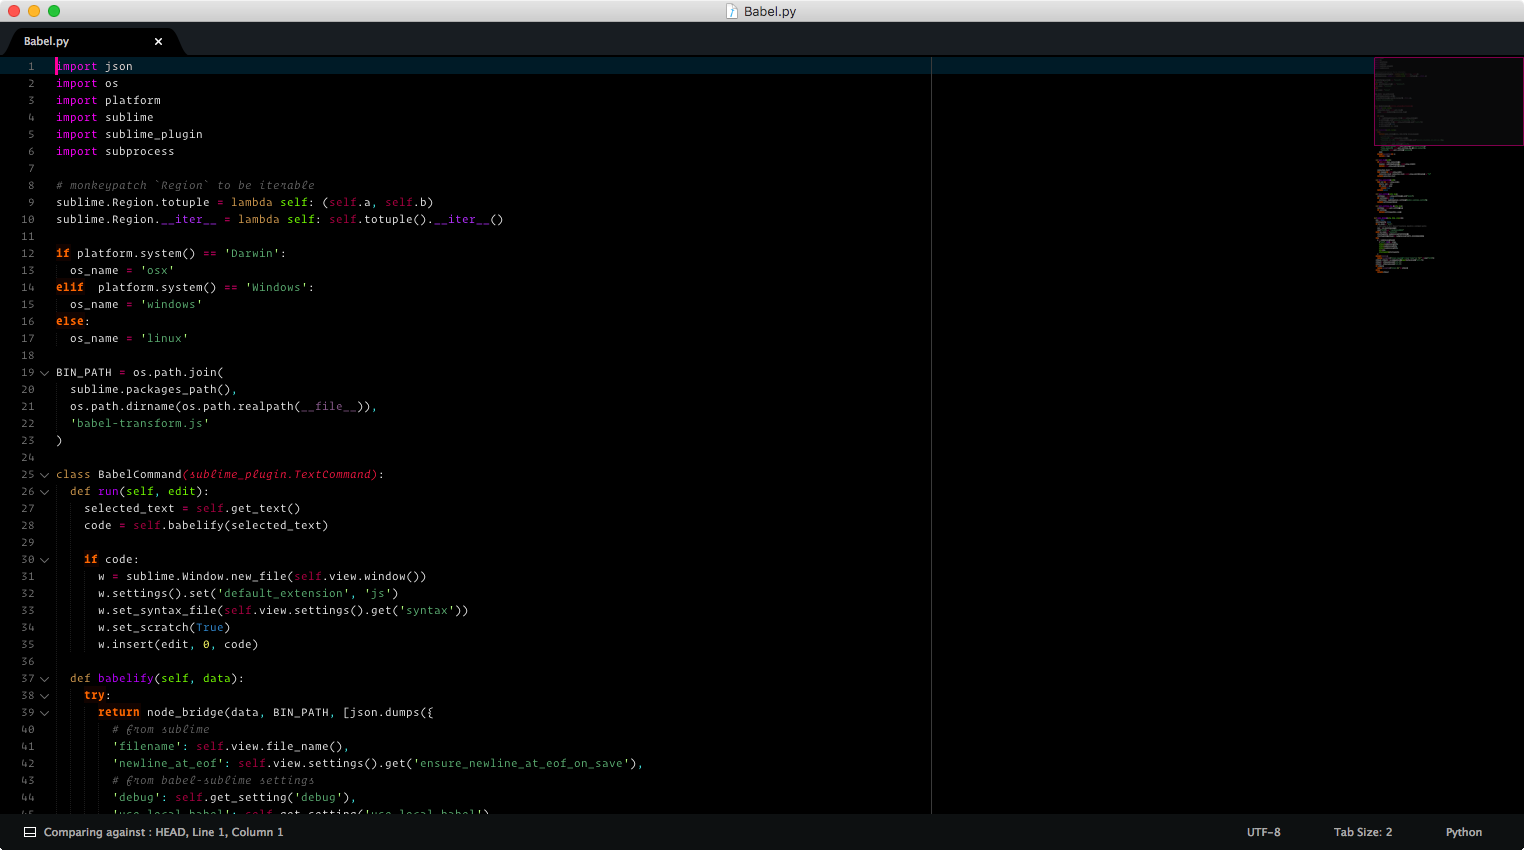Collapse the try block at line 38
The image size is (1524, 850).
click(44, 696)
